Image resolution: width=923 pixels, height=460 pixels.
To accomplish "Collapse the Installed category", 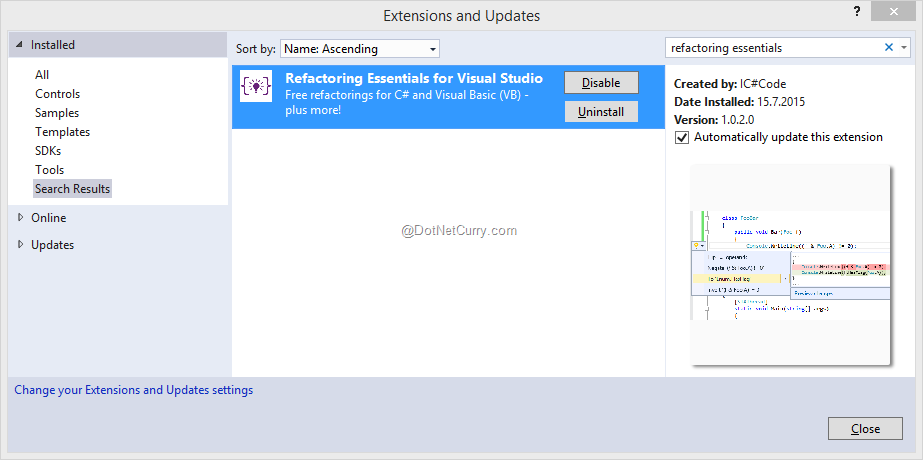I will coord(21,45).
